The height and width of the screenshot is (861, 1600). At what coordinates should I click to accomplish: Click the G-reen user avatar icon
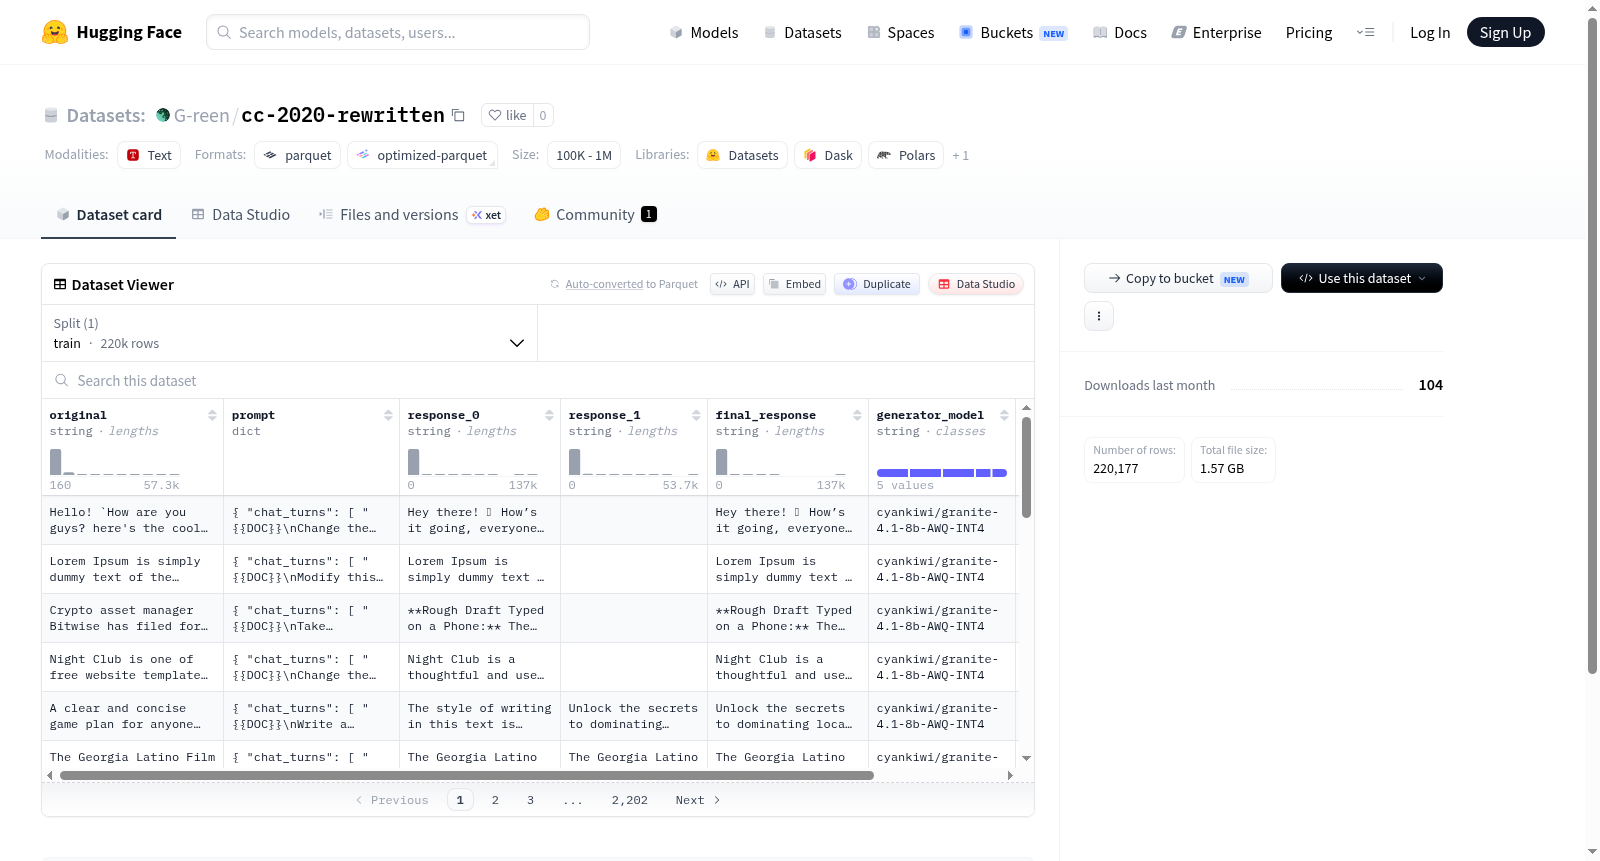163,115
